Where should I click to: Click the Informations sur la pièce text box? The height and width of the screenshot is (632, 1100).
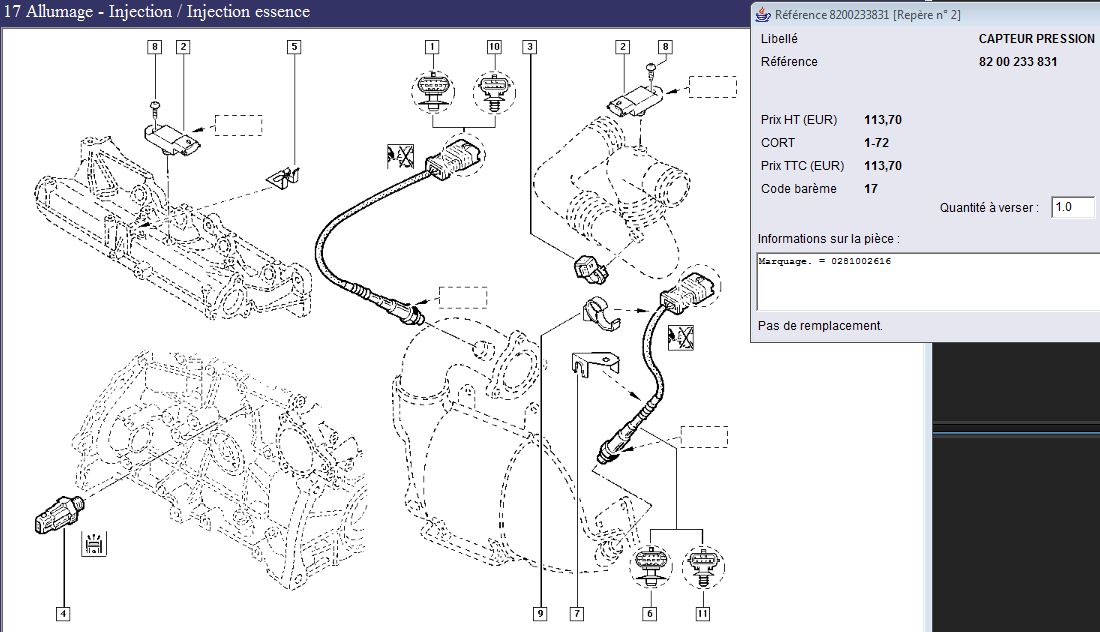pos(927,281)
